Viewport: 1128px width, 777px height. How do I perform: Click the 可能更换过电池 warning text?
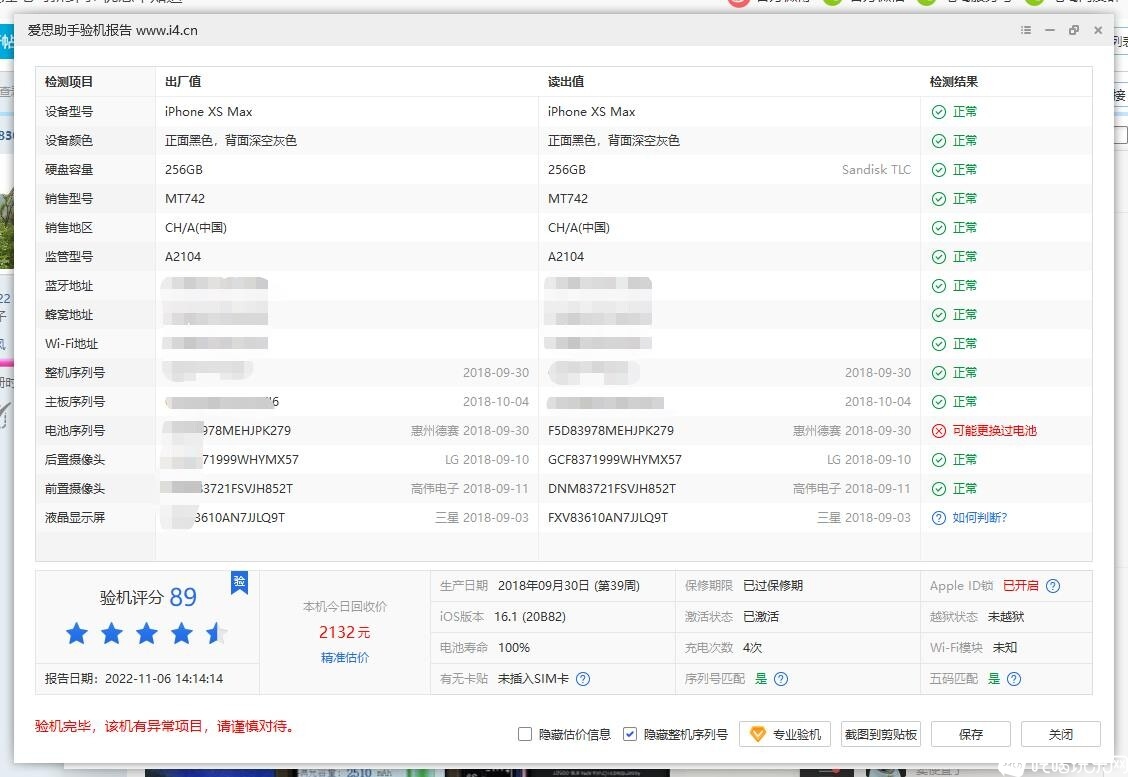click(x=994, y=431)
